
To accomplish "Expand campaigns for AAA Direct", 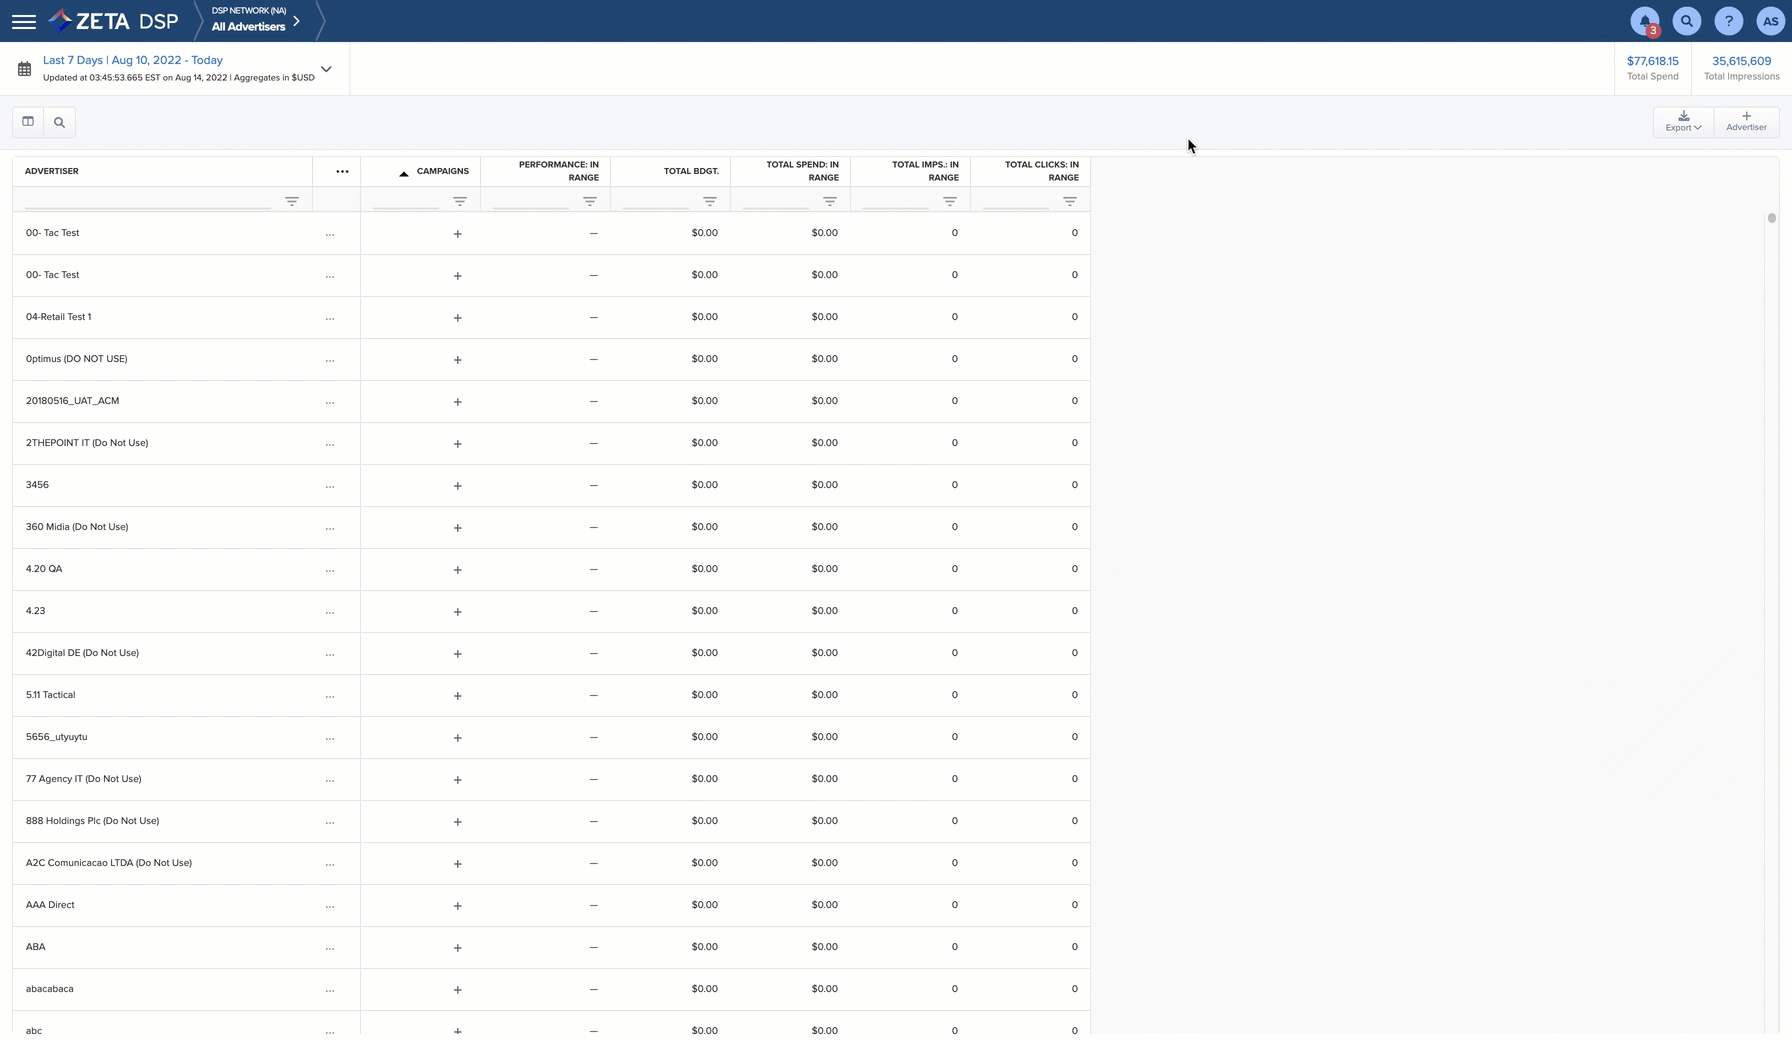I will (457, 906).
